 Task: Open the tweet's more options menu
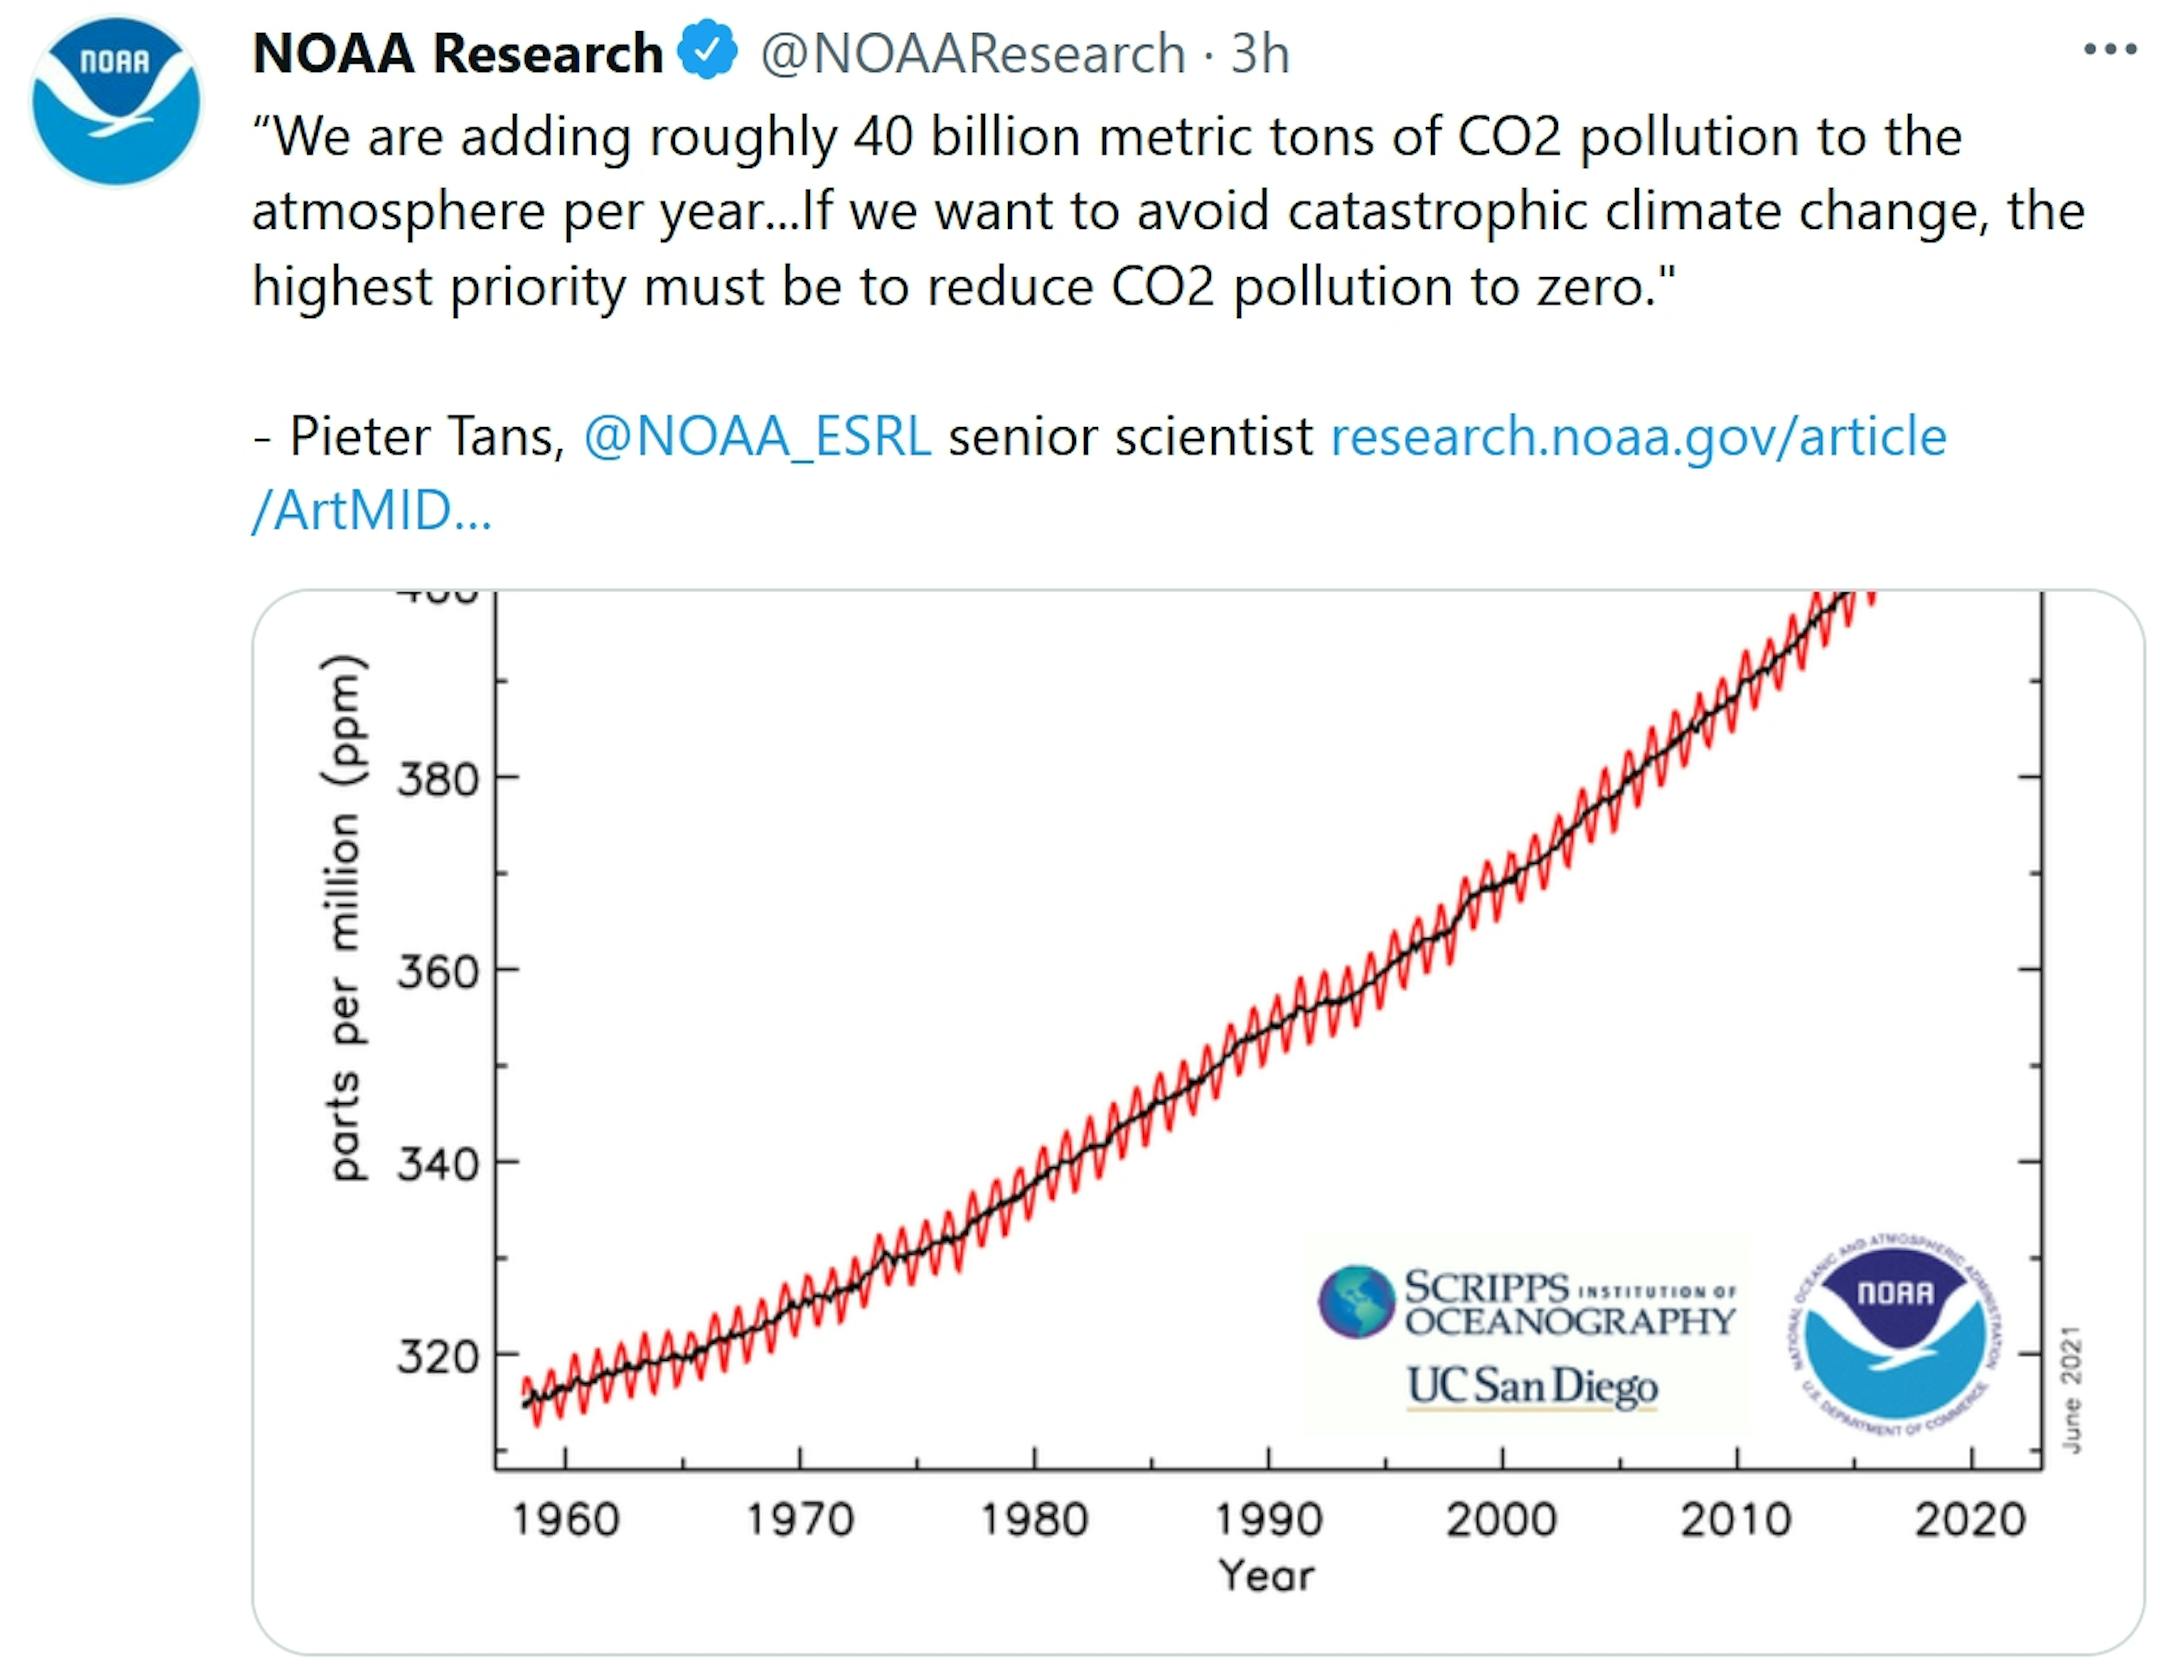click(2110, 50)
